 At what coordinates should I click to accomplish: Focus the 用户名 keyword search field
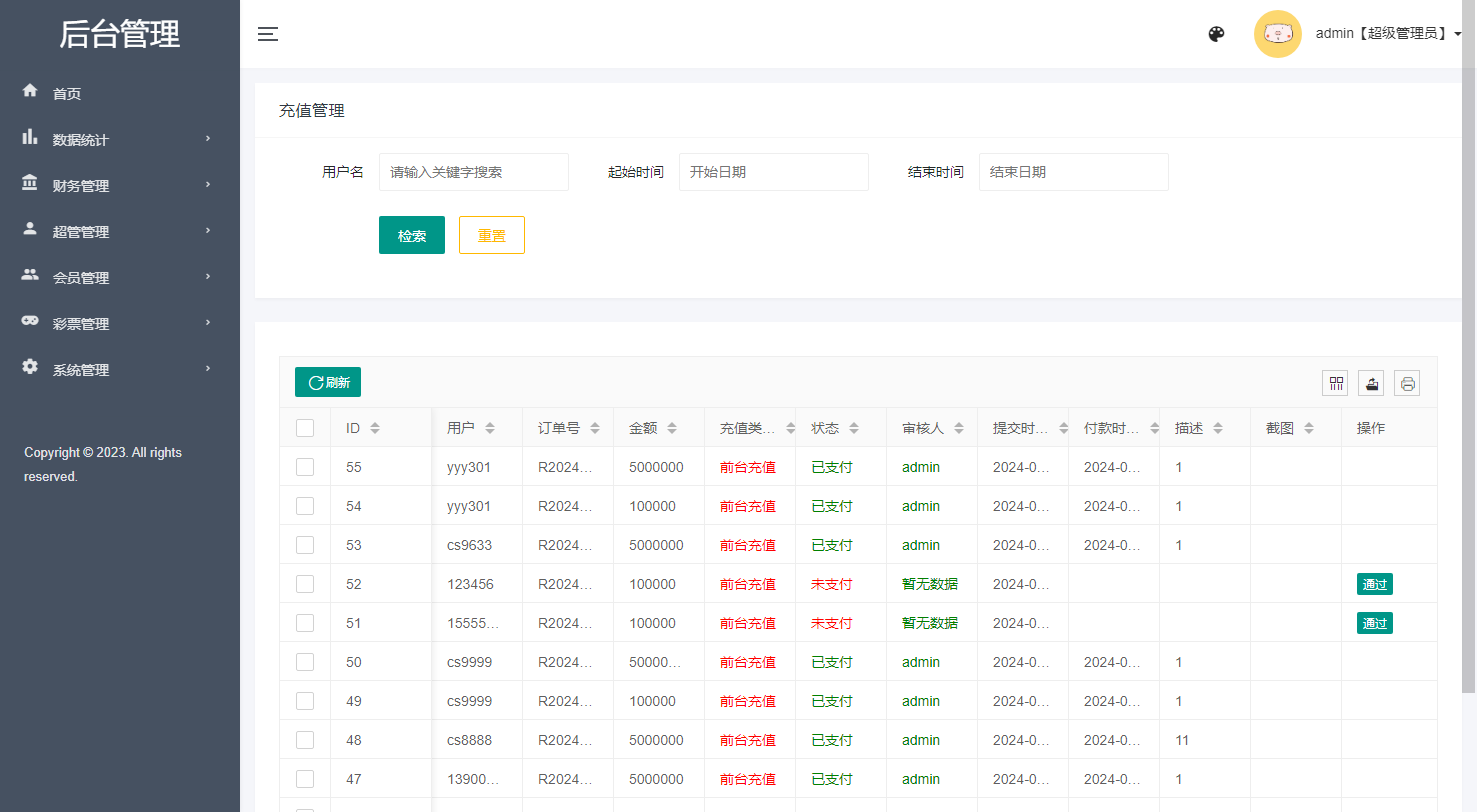tap(473, 172)
